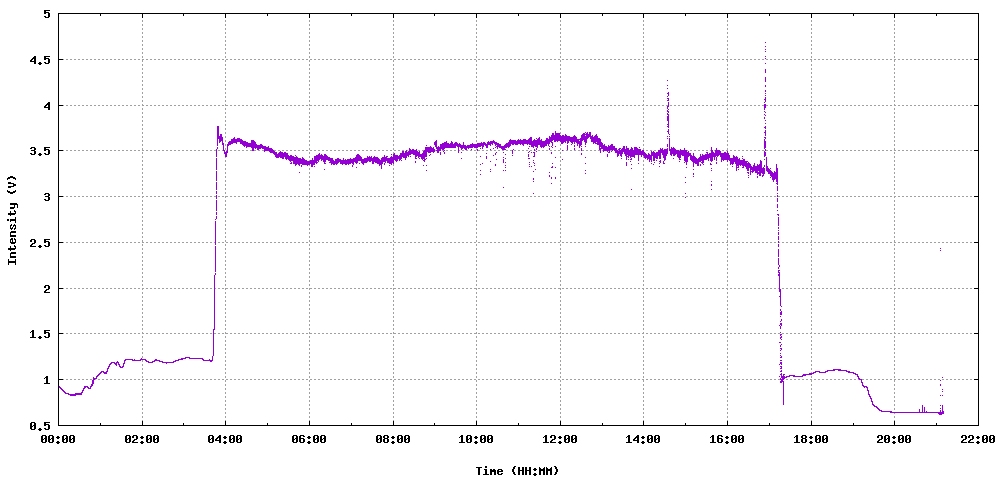Click the x-axis label "10:00"
Image resolution: width=1000 pixels, height=480 pixels.
tap(476, 439)
